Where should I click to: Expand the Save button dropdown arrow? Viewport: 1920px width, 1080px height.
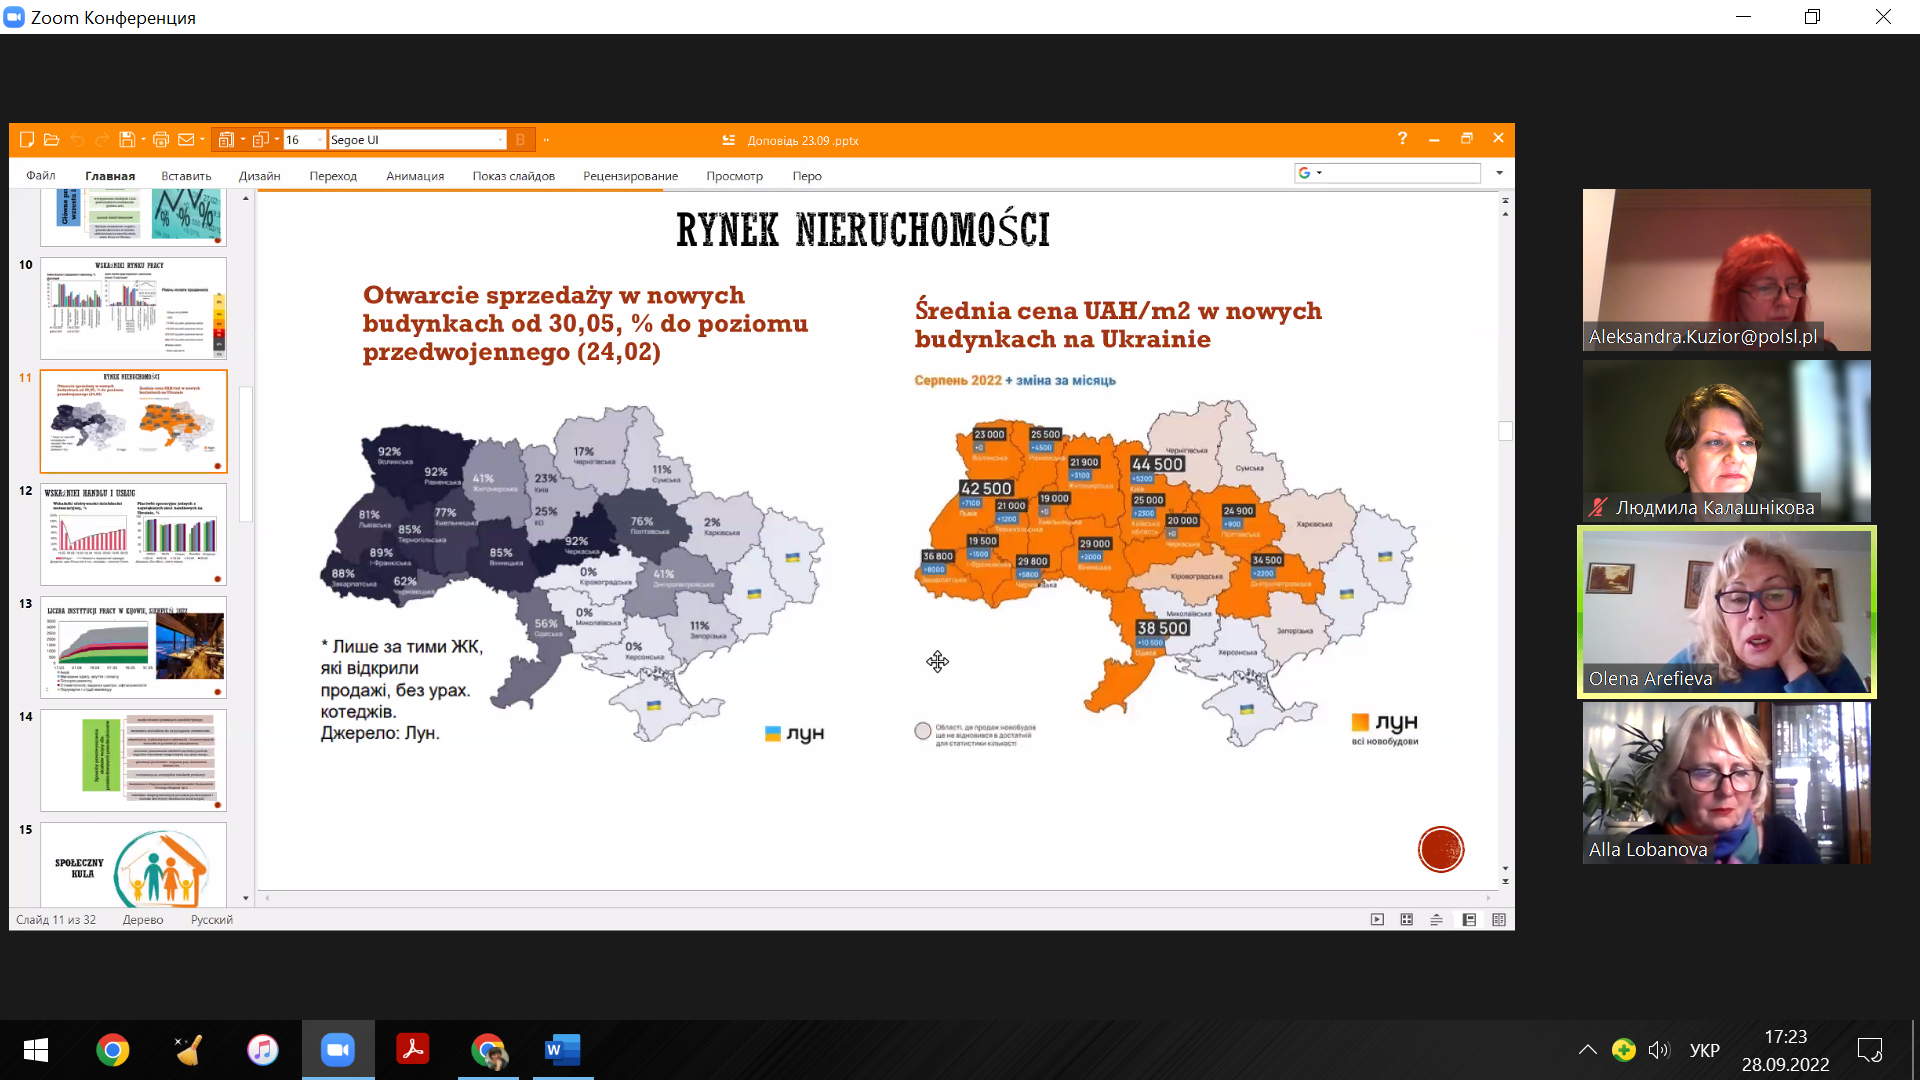pyautogui.click(x=144, y=140)
